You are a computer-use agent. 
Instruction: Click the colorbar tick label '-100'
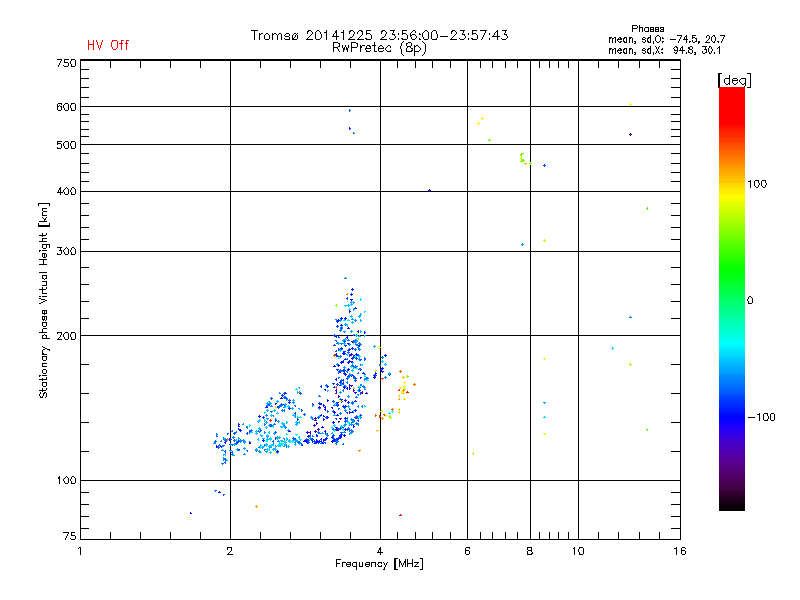click(x=762, y=417)
